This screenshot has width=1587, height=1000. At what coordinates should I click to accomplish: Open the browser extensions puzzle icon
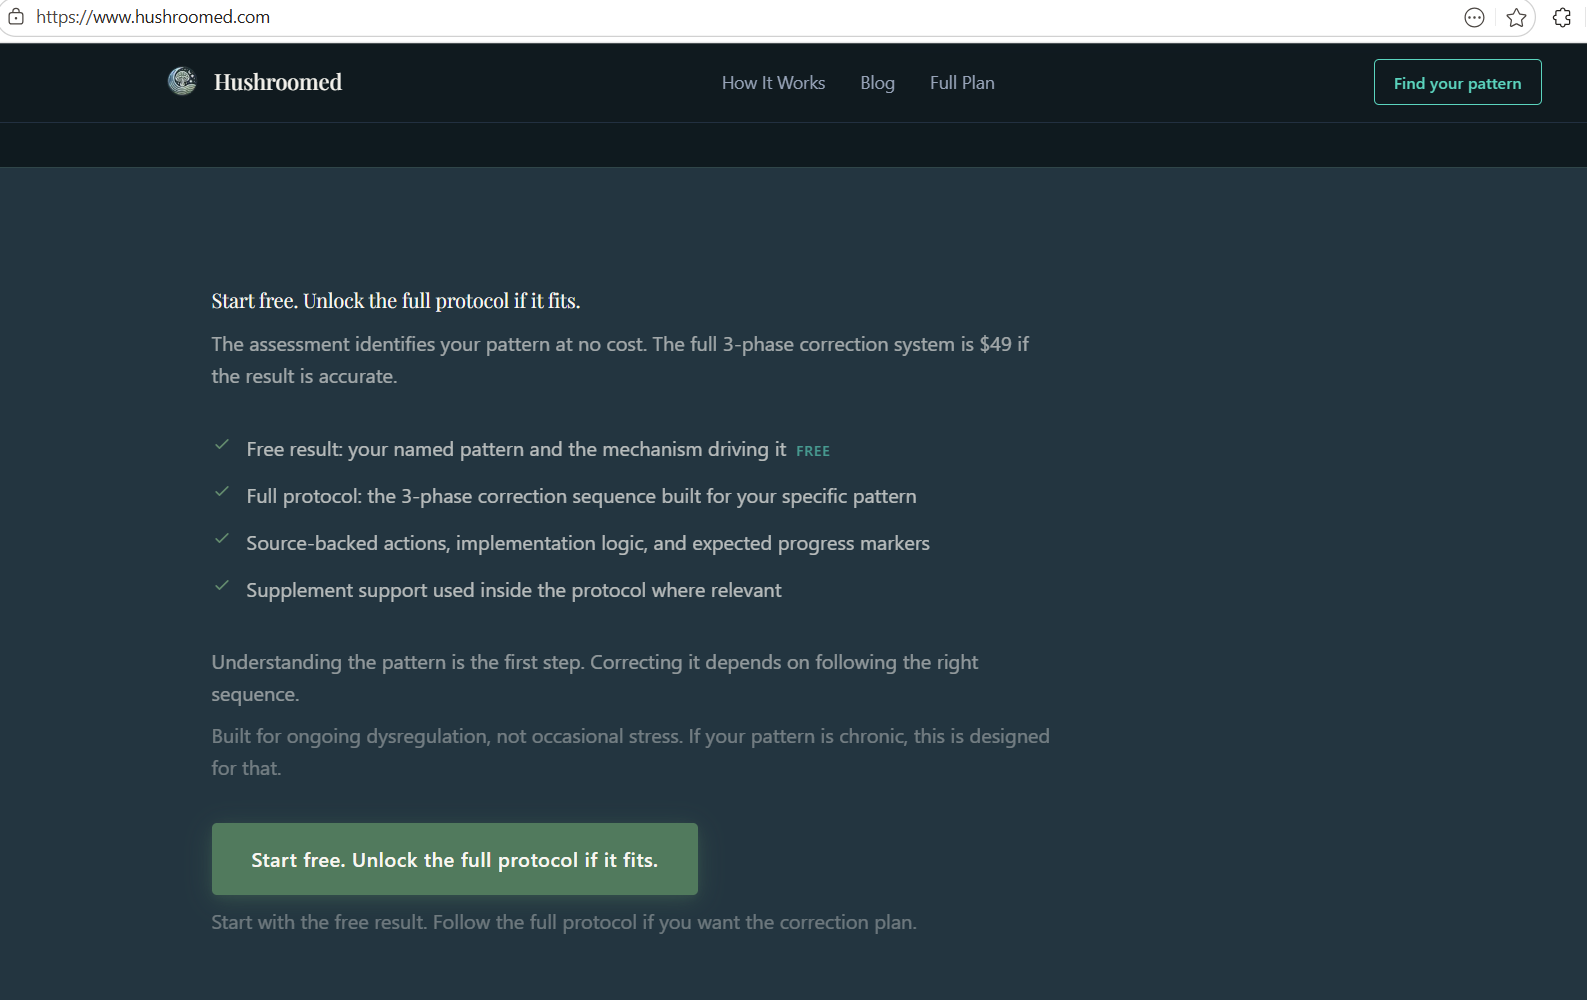[1561, 17]
